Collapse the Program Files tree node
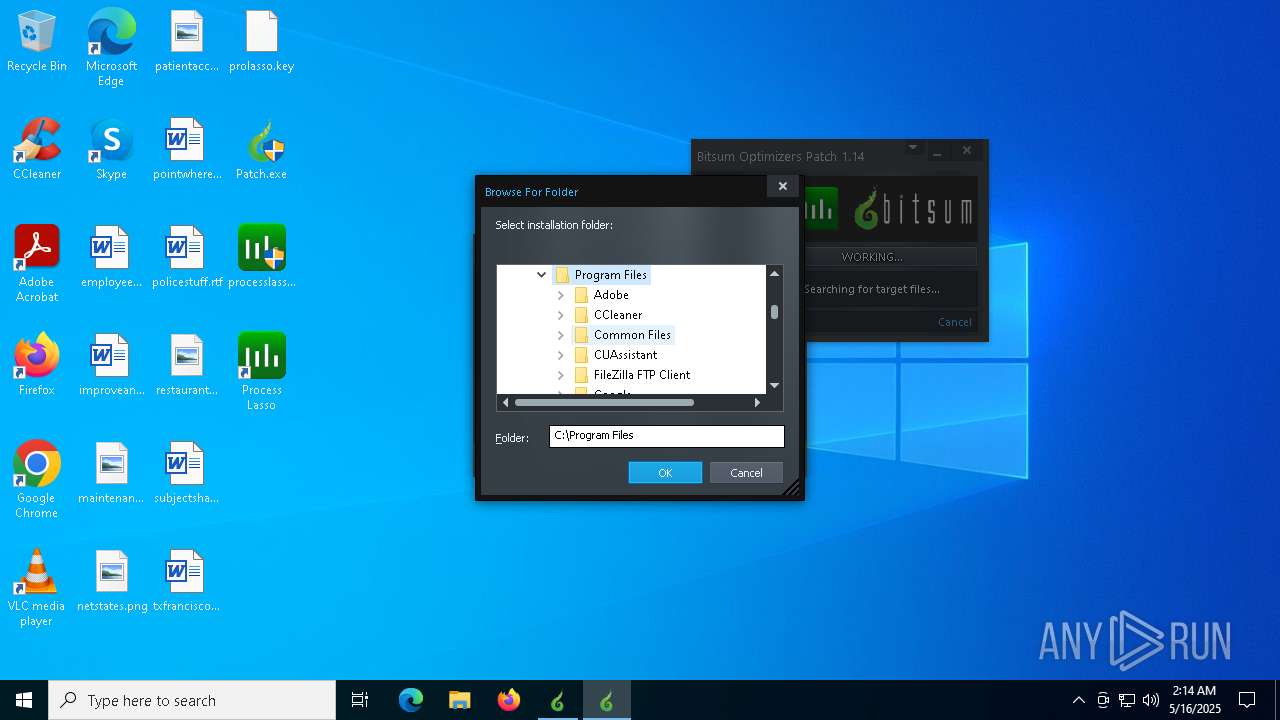The image size is (1280, 720). (x=542, y=275)
